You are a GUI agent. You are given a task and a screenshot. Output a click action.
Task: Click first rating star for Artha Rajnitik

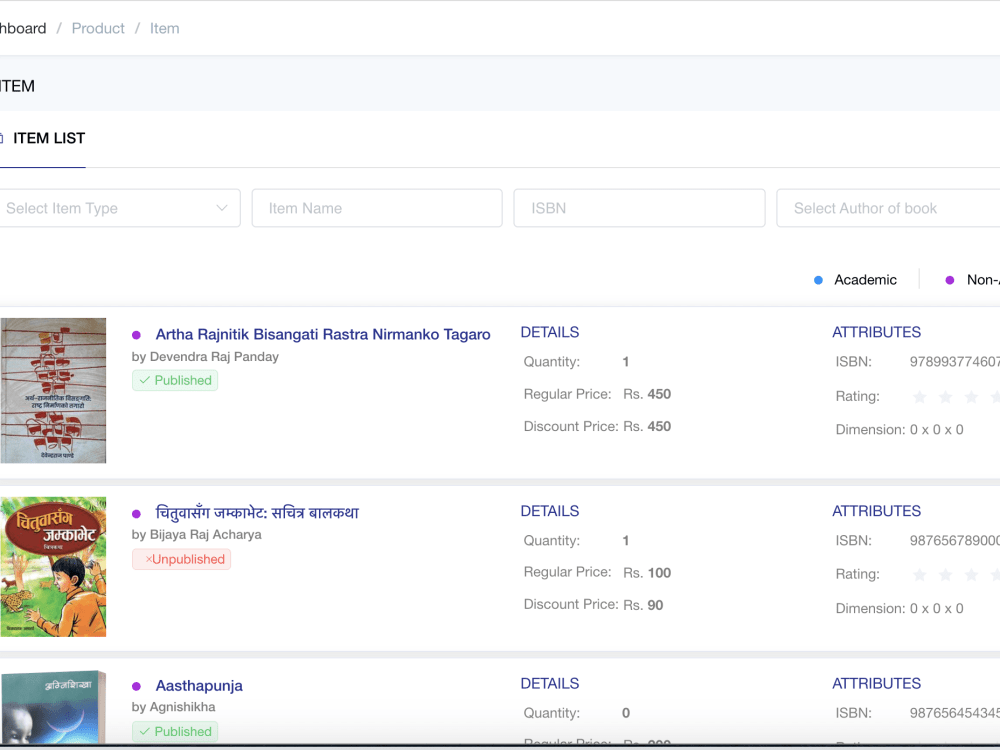tap(920, 397)
